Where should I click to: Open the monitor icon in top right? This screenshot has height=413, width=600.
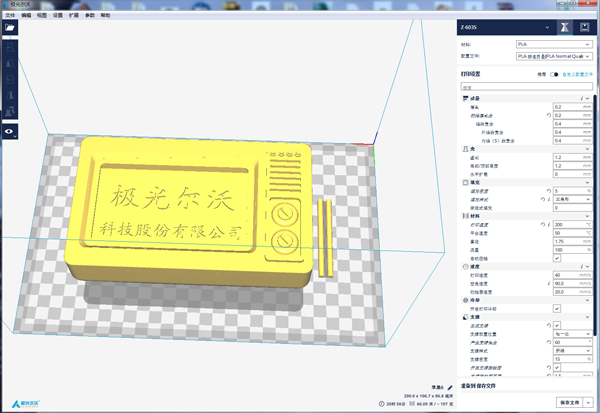(584, 27)
